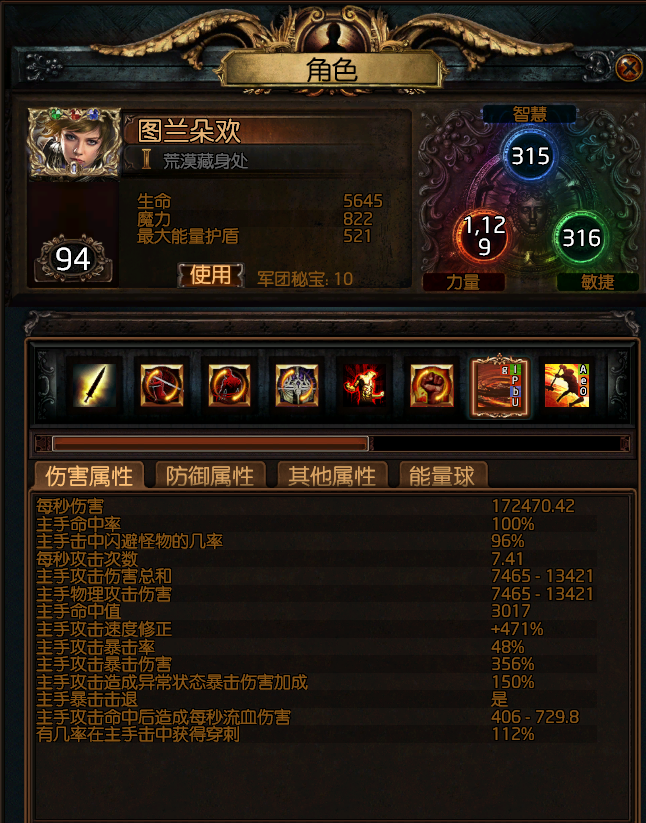
Task: Click the blue 智慧 attribute orb showing 315
Action: [x=530, y=156]
